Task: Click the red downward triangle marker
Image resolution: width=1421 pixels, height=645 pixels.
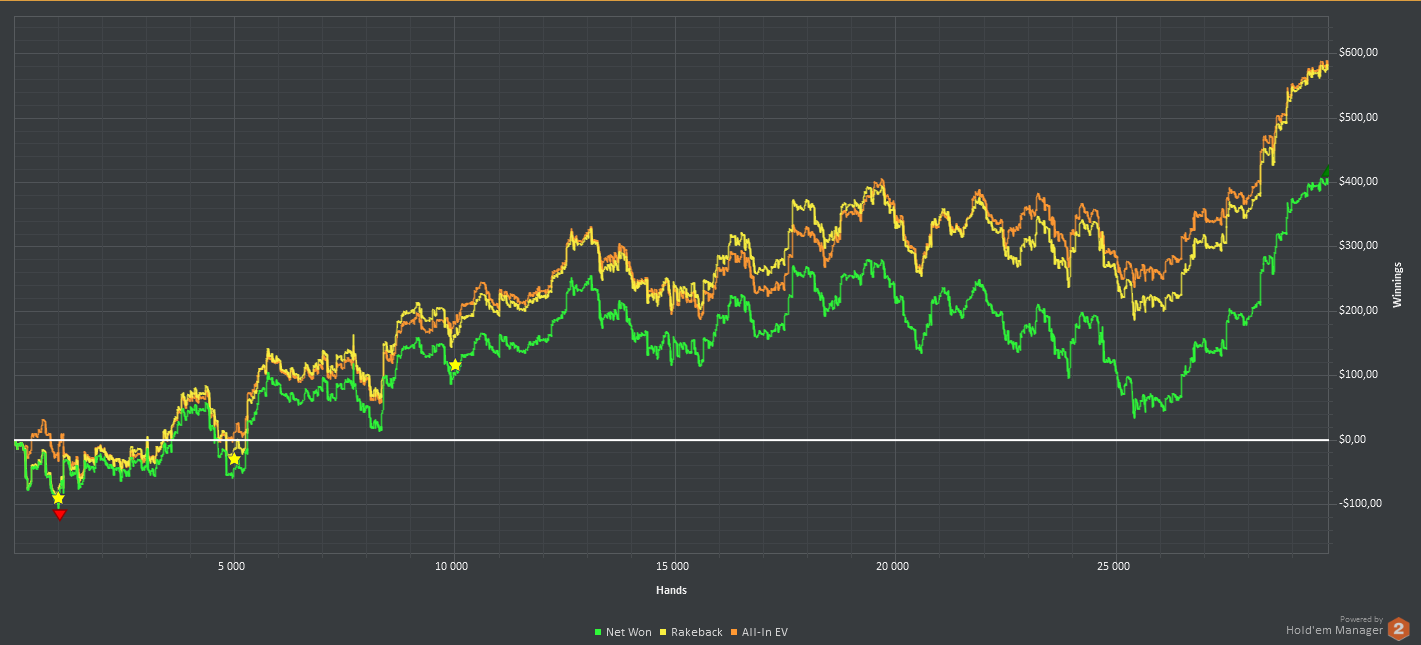Action: click(x=60, y=514)
